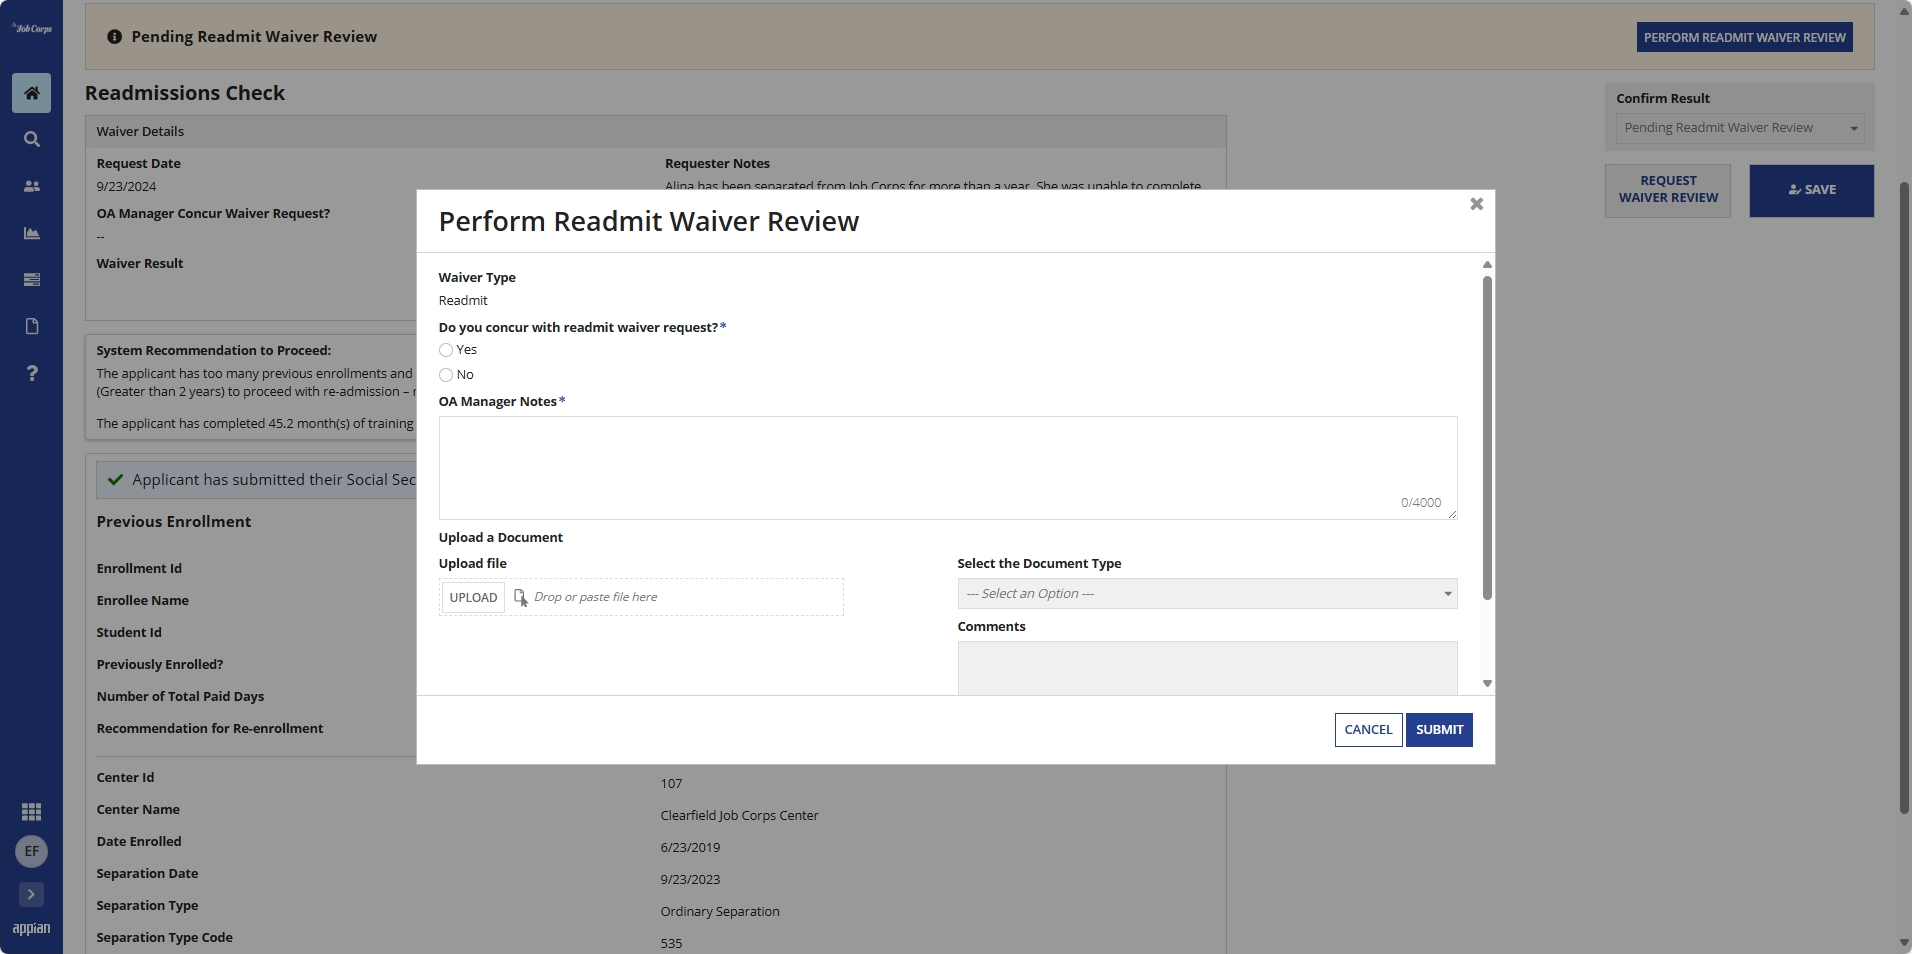Open the EF user avatar menu
This screenshot has width=1912, height=954.
pos(31,851)
